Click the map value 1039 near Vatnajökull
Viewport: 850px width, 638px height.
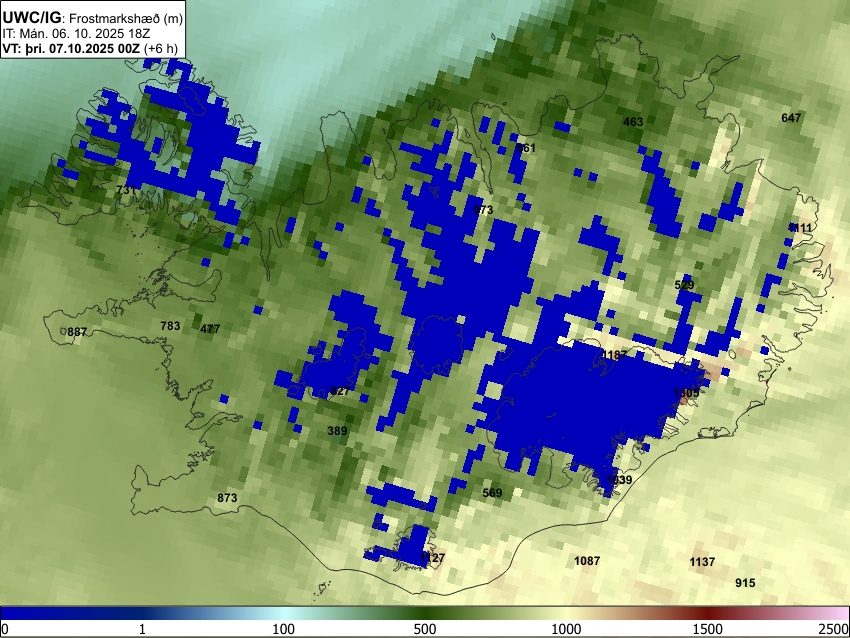click(619, 480)
